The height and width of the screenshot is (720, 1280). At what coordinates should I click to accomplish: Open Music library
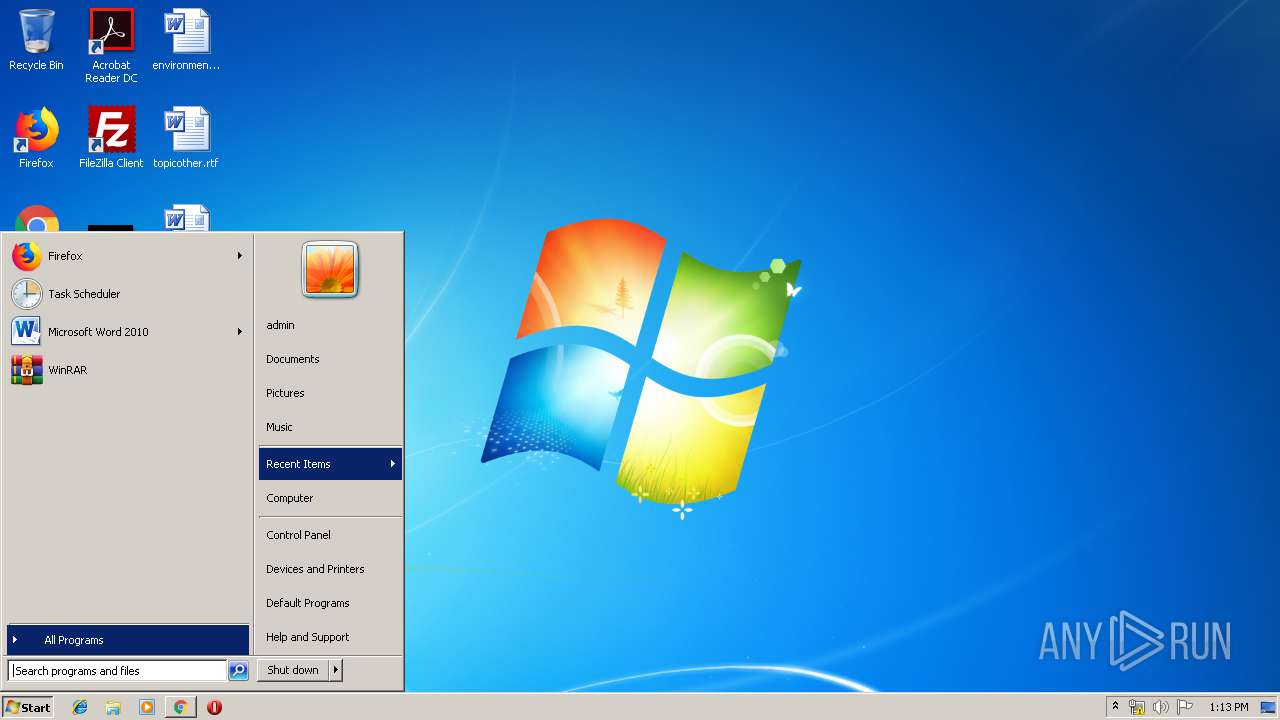330,427
